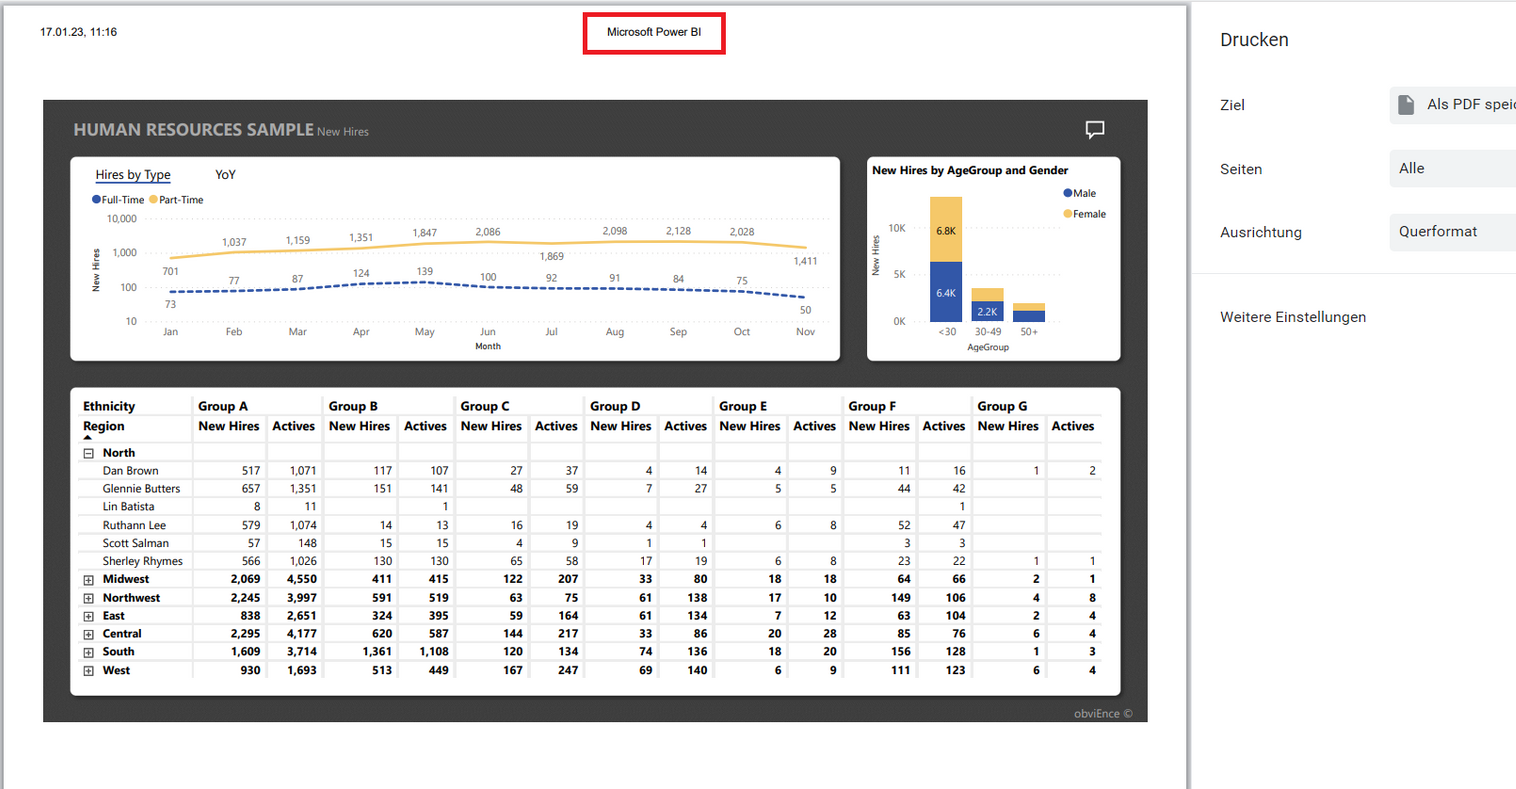
Task: Select the Dan Brown row label
Action: click(130, 471)
